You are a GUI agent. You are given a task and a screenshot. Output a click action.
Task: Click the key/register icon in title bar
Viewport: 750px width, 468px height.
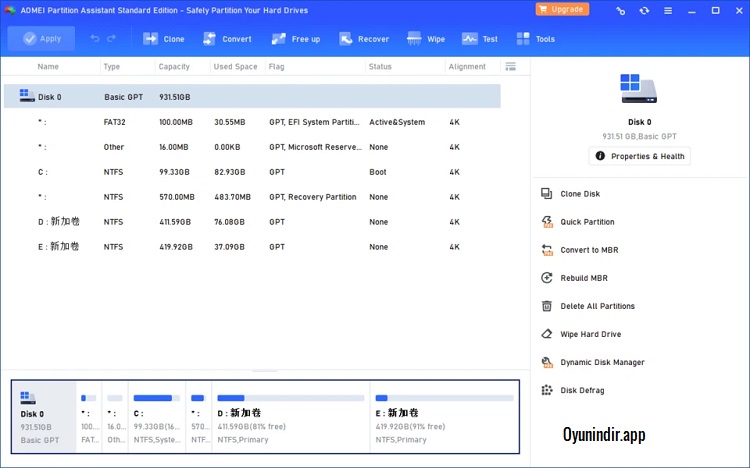point(620,11)
